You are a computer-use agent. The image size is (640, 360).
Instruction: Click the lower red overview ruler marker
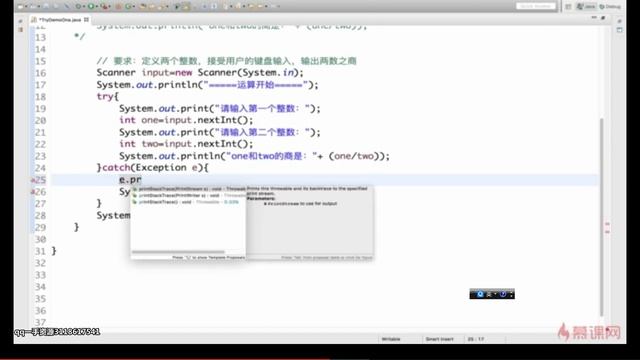pos(607,231)
